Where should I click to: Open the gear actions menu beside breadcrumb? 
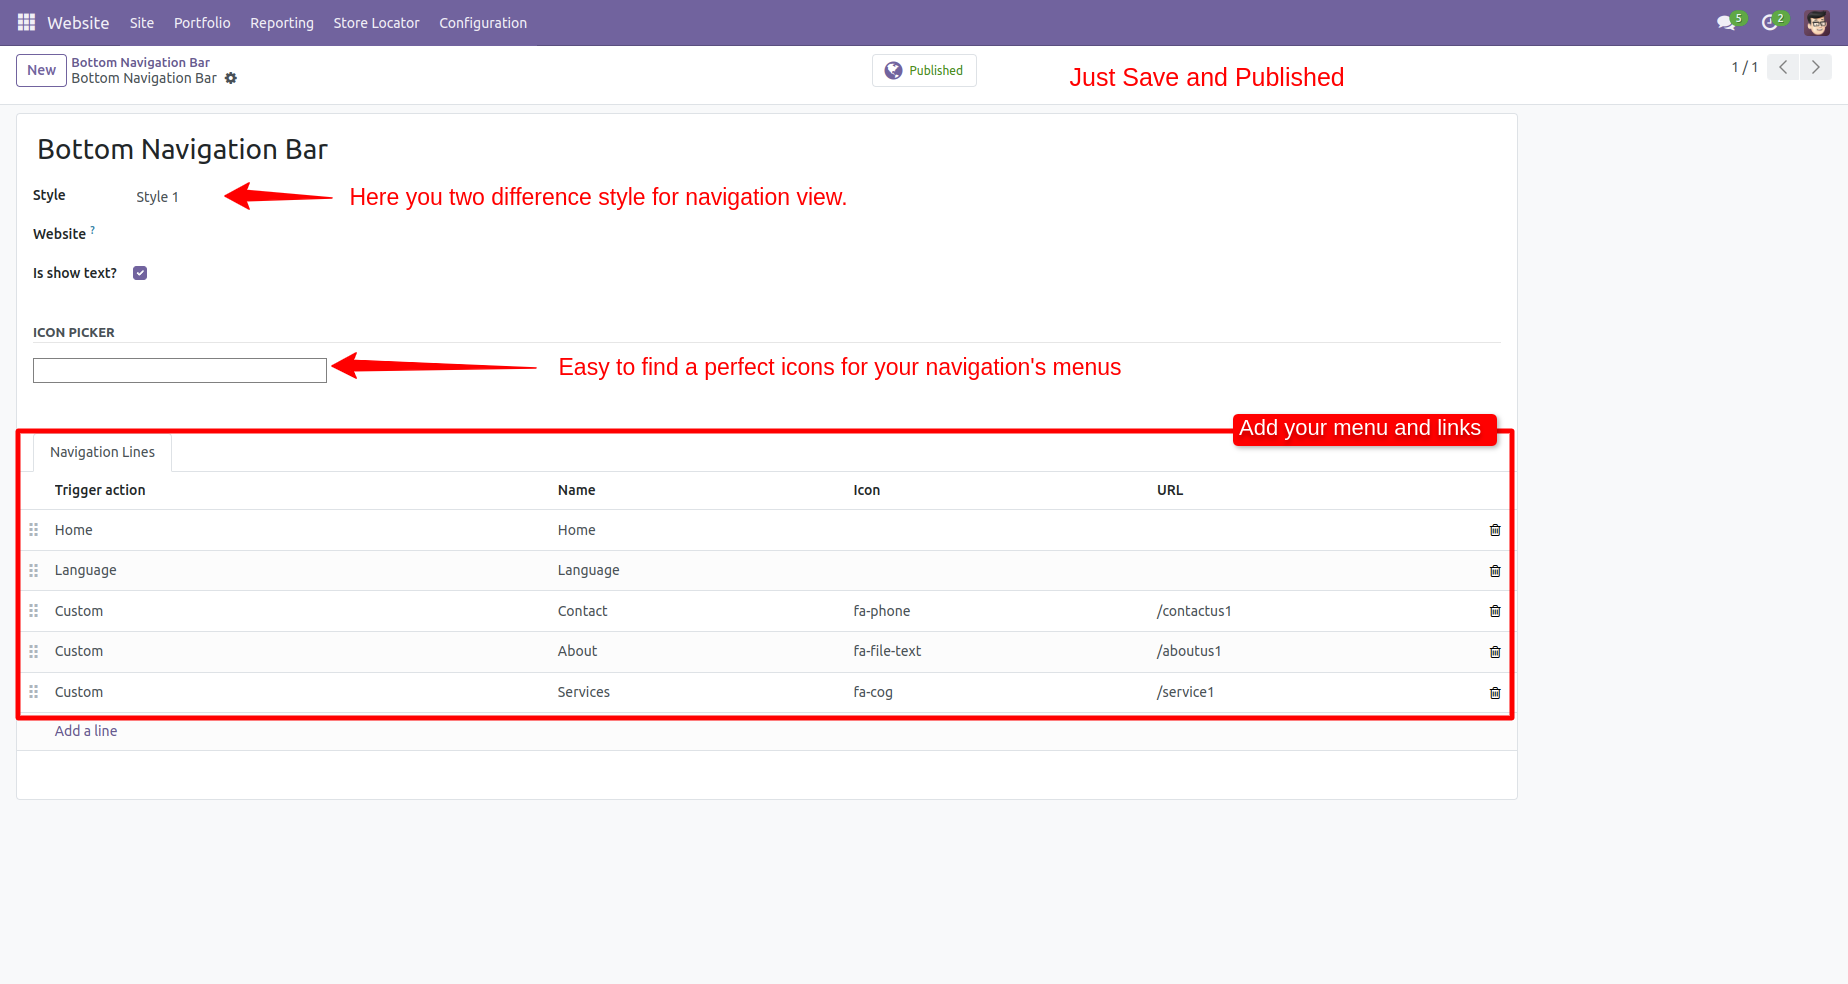coord(231,78)
